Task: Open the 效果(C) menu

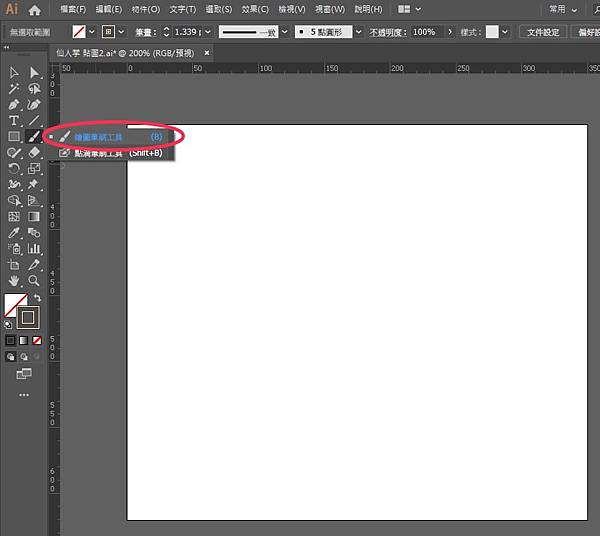Action: (255, 9)
